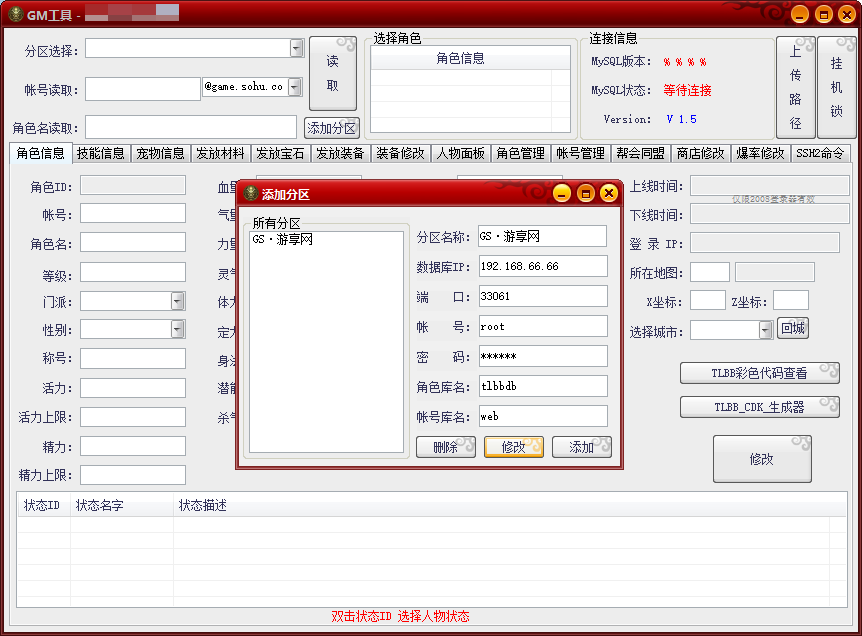
Task: Expand the 选择城市 combo box
Action: [765, 329]
